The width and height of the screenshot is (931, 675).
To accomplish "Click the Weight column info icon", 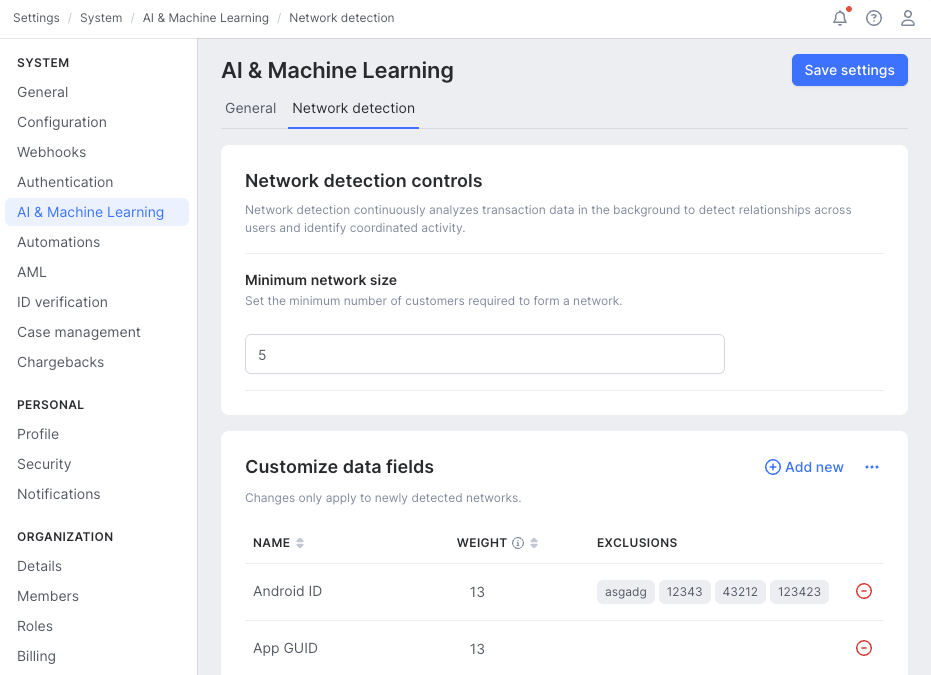I will coord(518,543).
